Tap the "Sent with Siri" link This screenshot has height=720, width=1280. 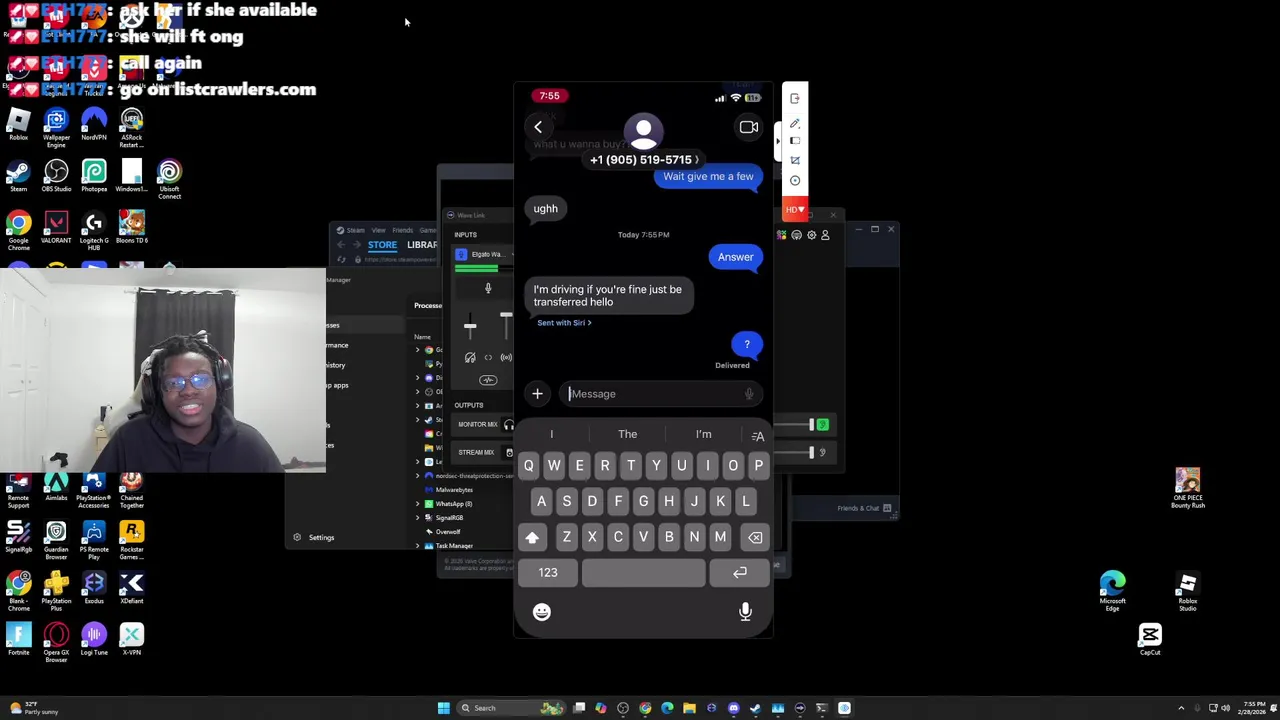tap(564, 323)
